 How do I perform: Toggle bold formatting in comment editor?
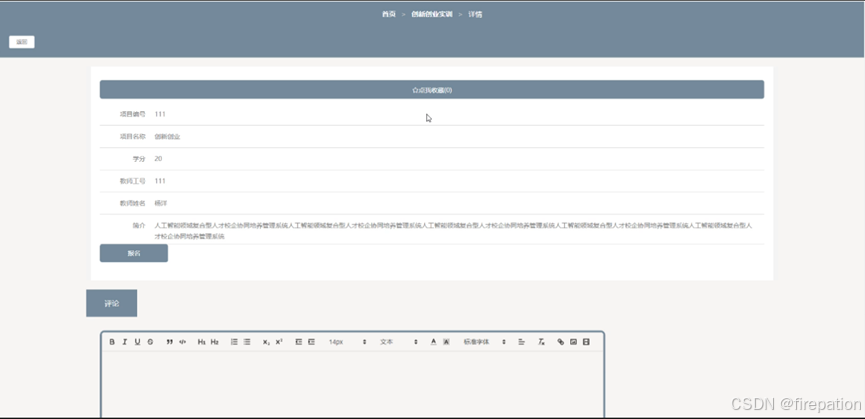[x=112, y=342]
